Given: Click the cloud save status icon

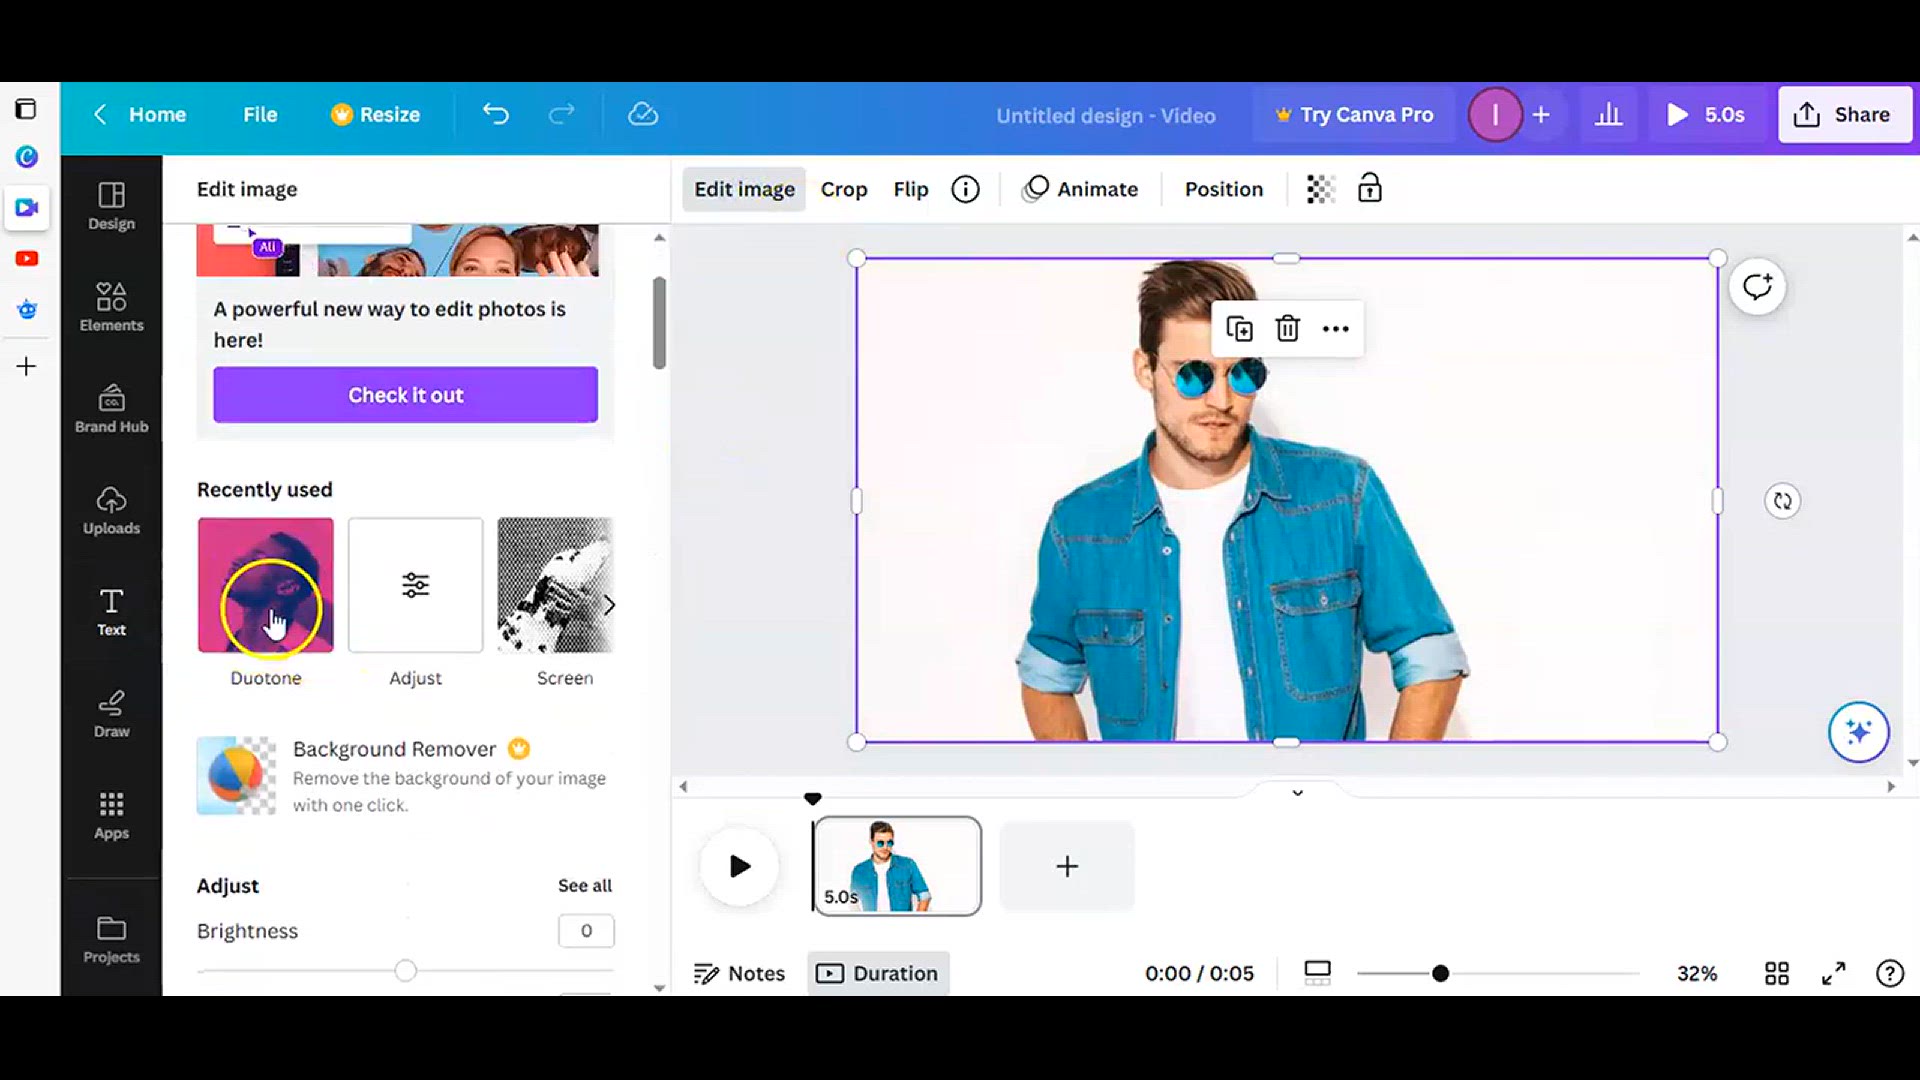Looking at the screenshot, I should 643,114.
